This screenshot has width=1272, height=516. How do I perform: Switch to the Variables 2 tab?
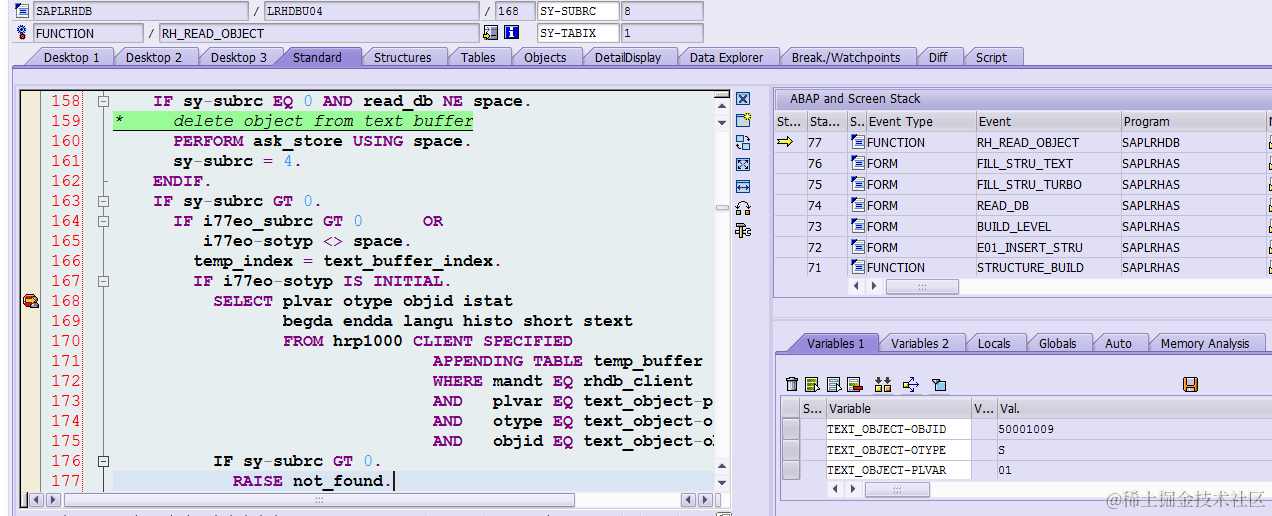[x=920, y=343]
